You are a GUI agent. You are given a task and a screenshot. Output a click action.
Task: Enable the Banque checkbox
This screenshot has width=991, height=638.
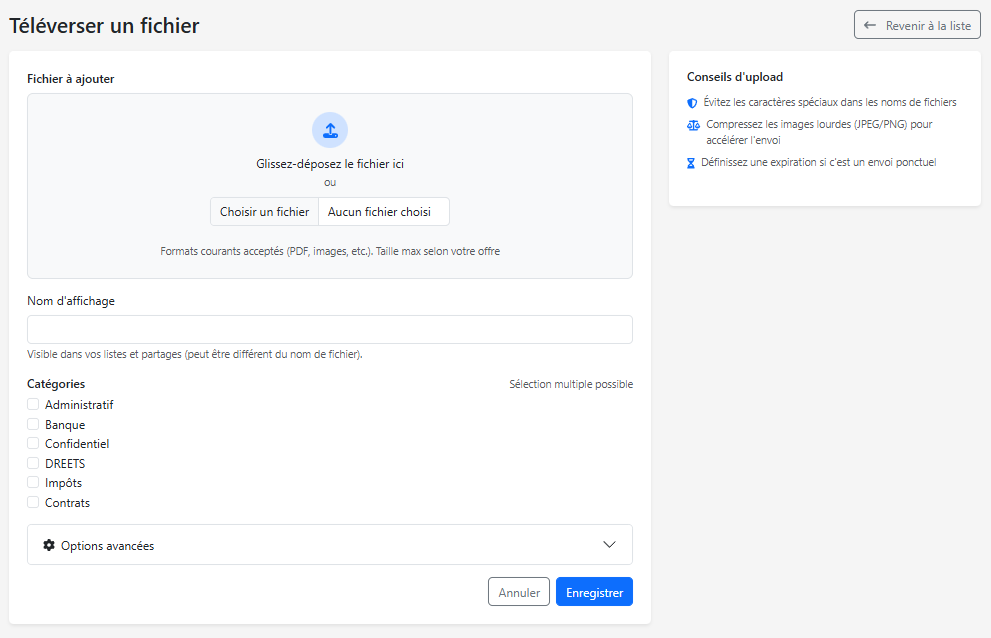click(x=33, y=424)
